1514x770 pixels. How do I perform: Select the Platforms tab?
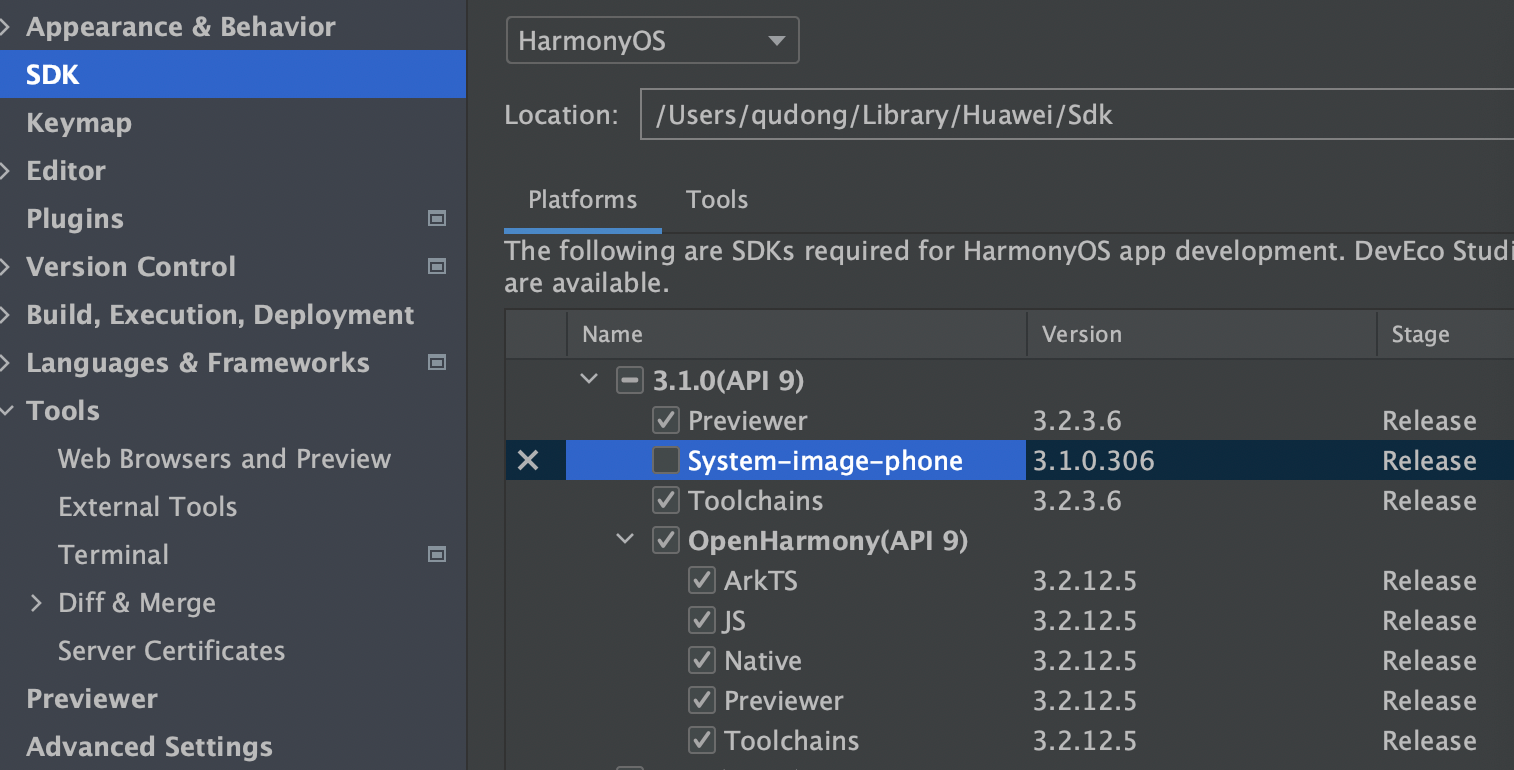(582, 200)
